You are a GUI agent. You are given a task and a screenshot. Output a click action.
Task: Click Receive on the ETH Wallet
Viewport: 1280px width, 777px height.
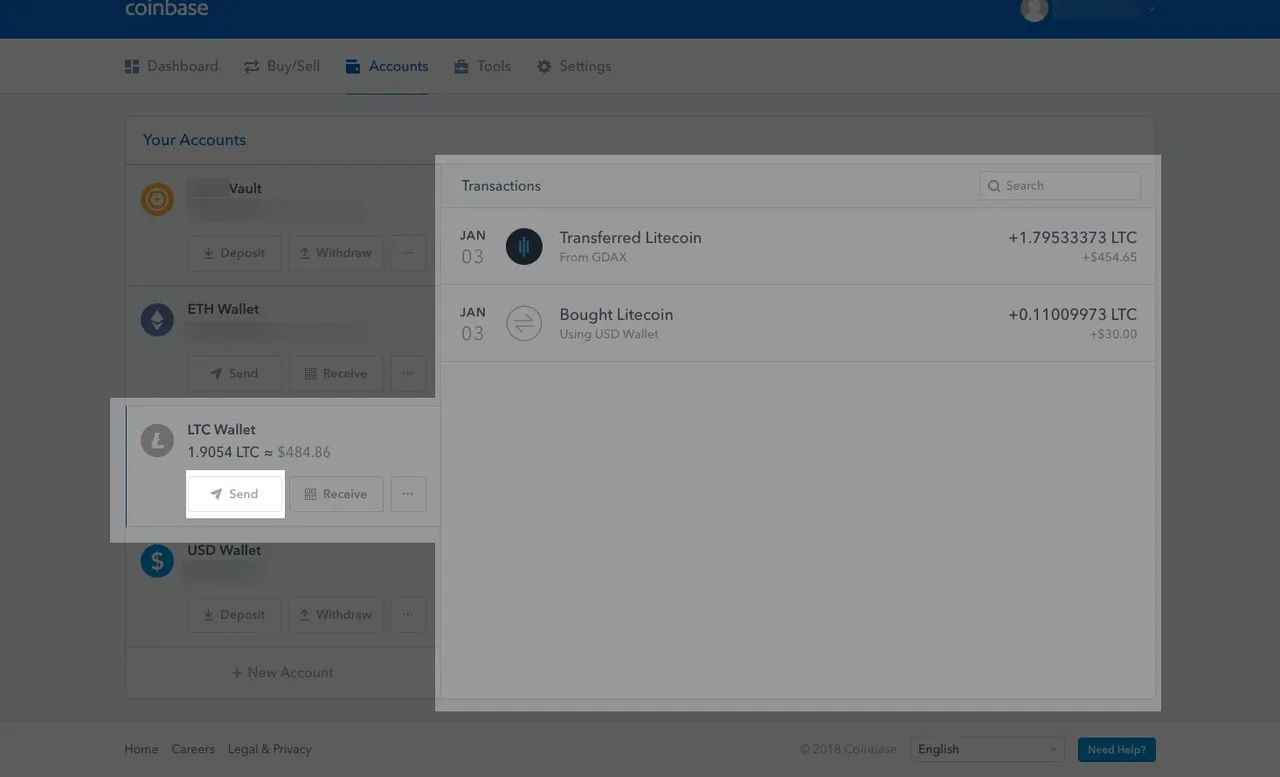point(336,373)
